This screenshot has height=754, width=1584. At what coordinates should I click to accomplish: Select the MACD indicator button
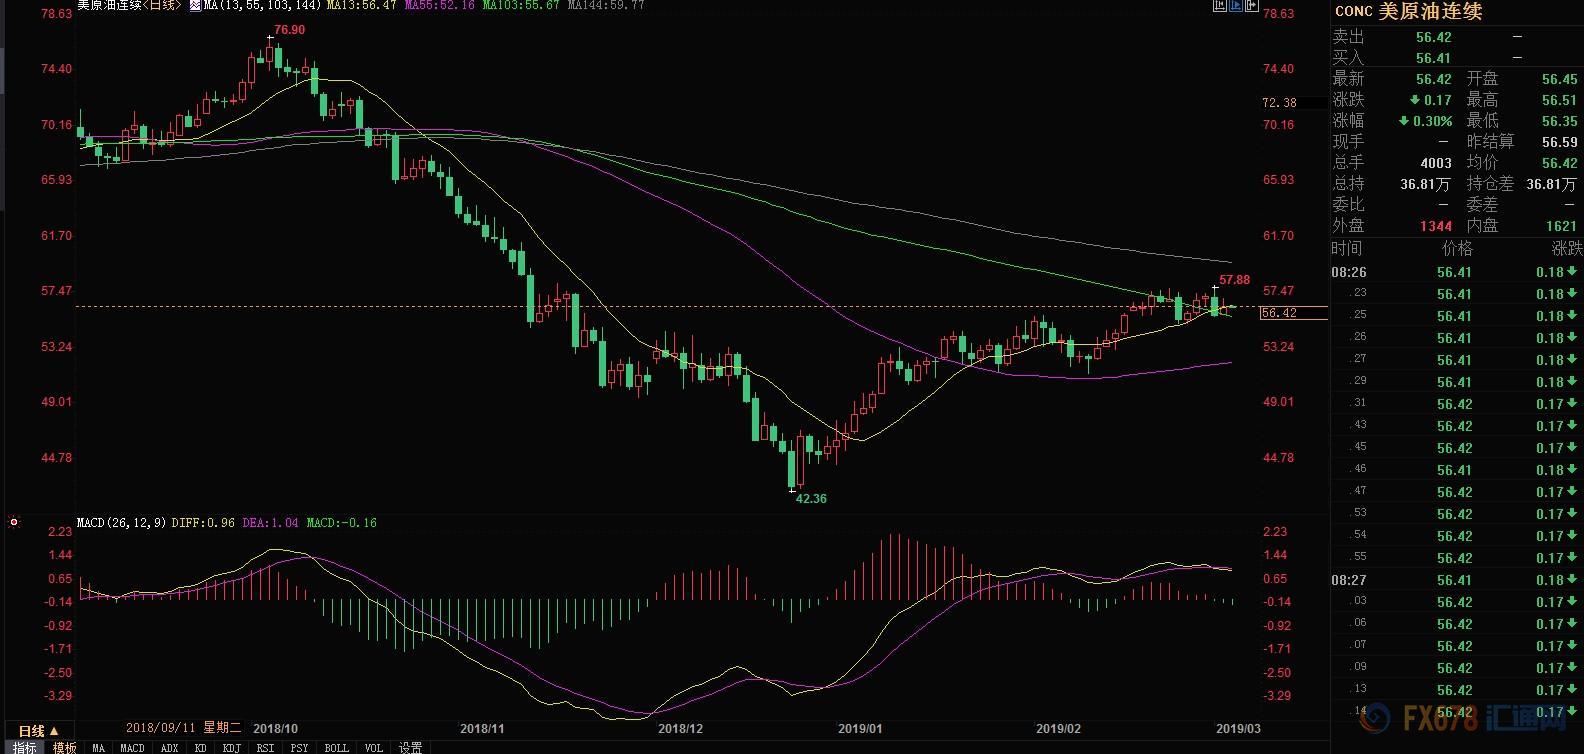(x=132, y=747)
